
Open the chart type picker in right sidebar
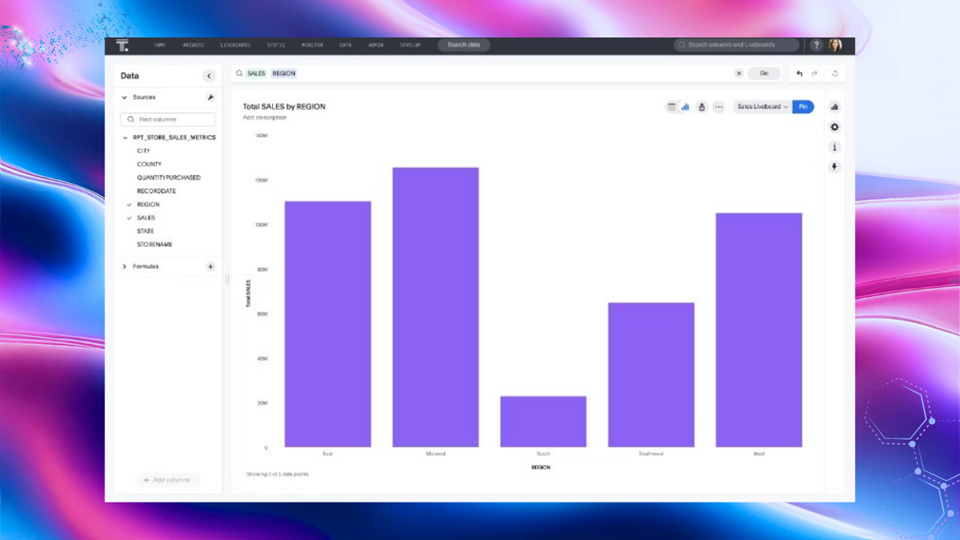coord(835,107)
